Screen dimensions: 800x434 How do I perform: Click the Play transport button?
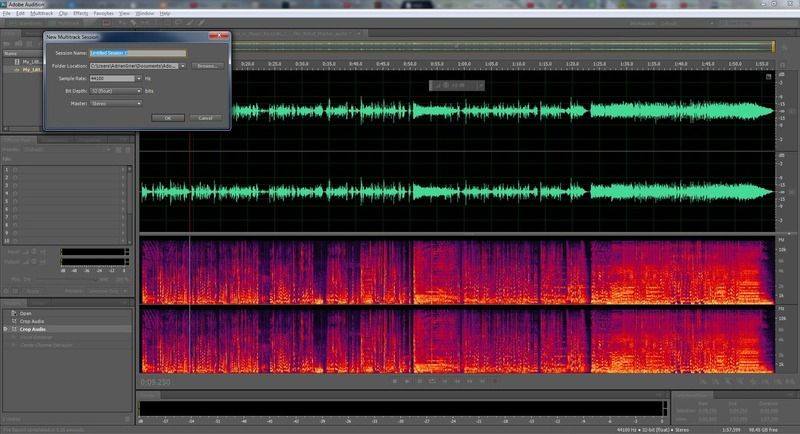click(x=407, y=381)
